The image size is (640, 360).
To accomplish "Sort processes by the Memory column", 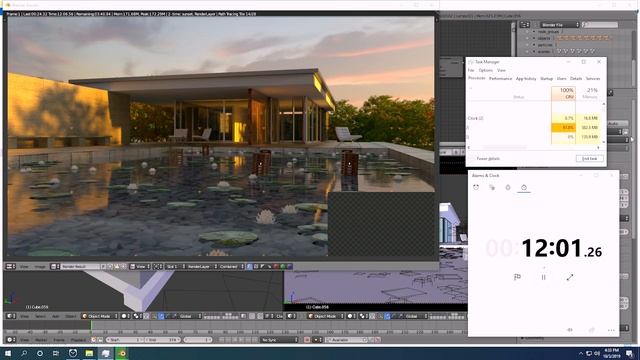I will point(589,93).
